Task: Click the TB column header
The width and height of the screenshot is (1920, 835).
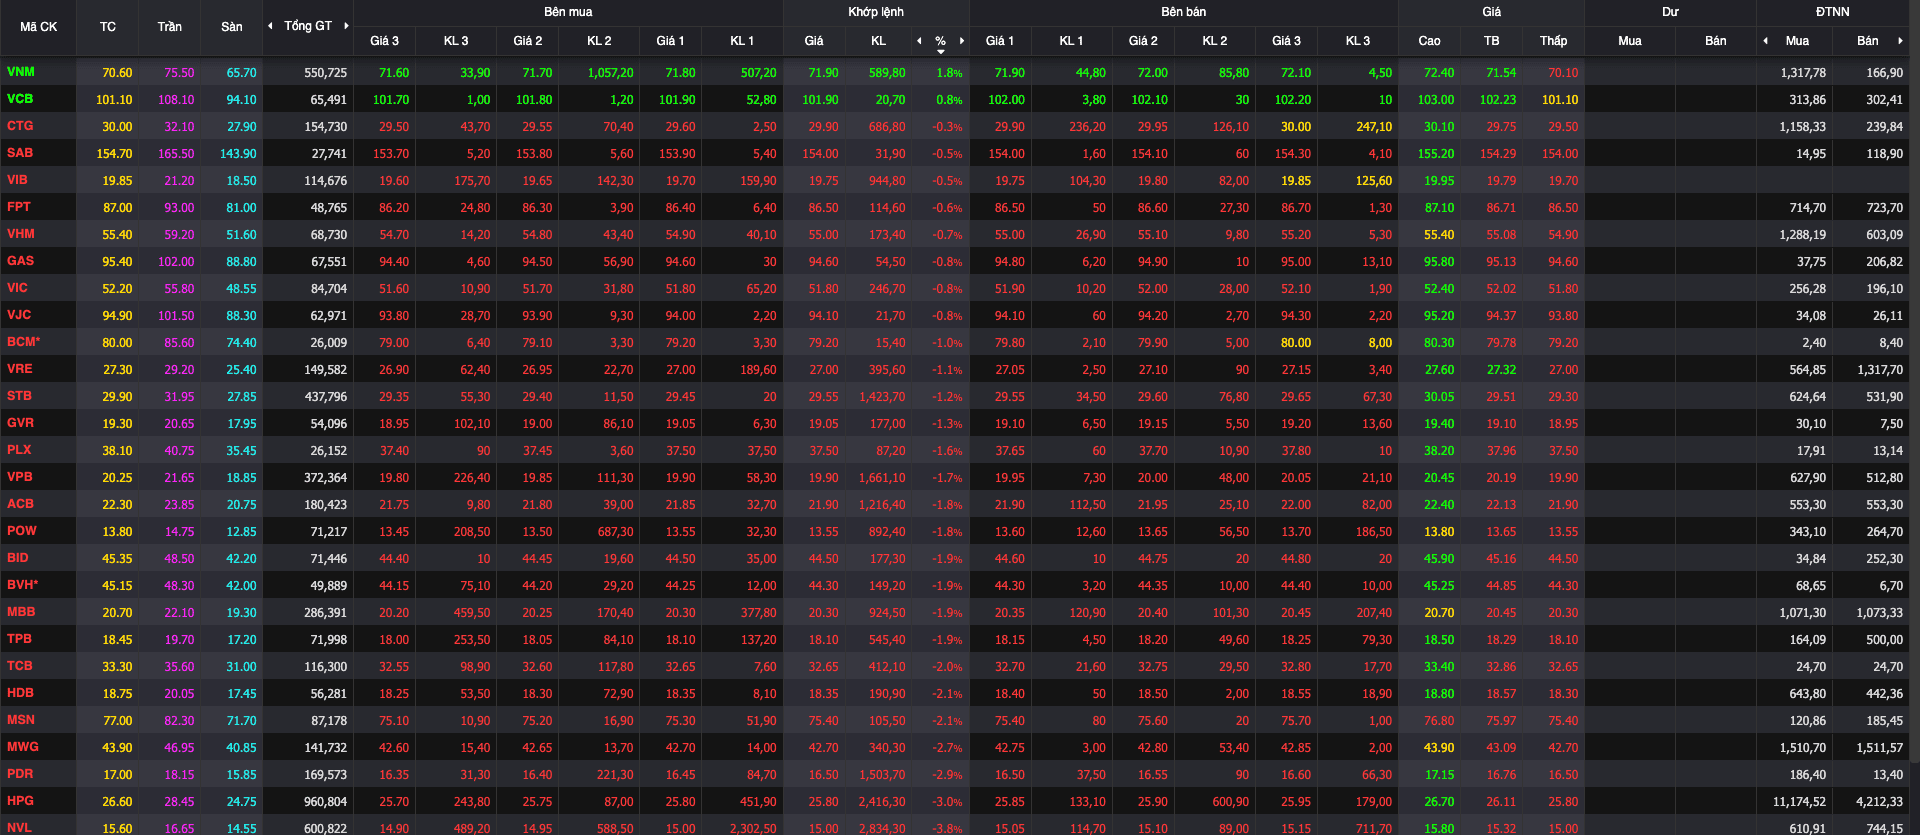Action: 1491,41
